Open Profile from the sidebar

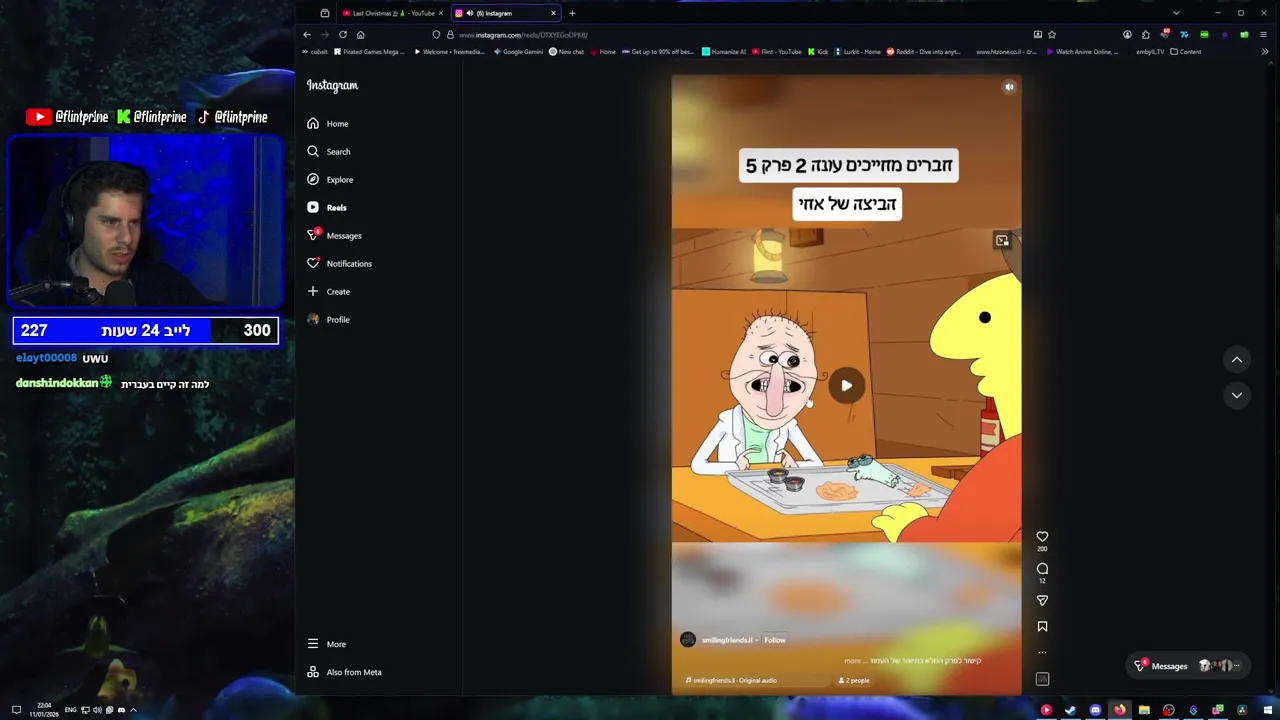click(329, 320)
